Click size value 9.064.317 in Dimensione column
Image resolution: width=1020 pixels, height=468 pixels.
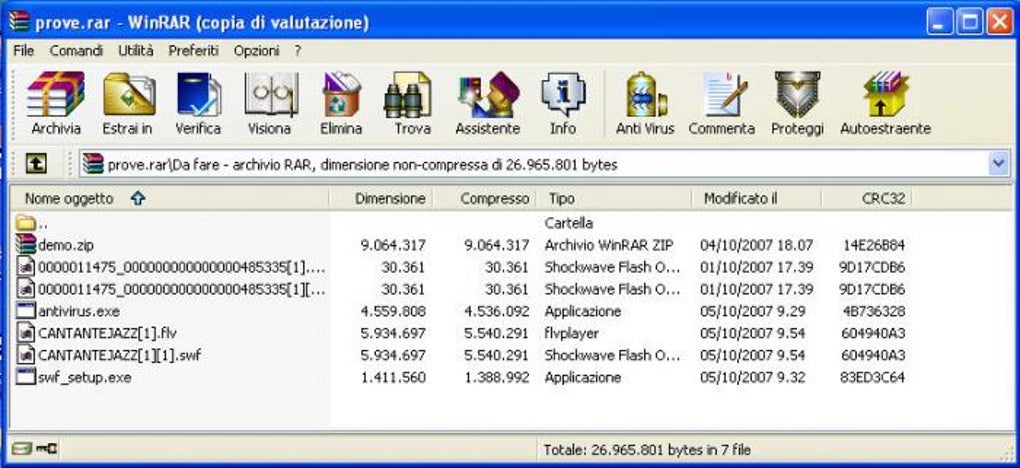(x=393, y=245)
